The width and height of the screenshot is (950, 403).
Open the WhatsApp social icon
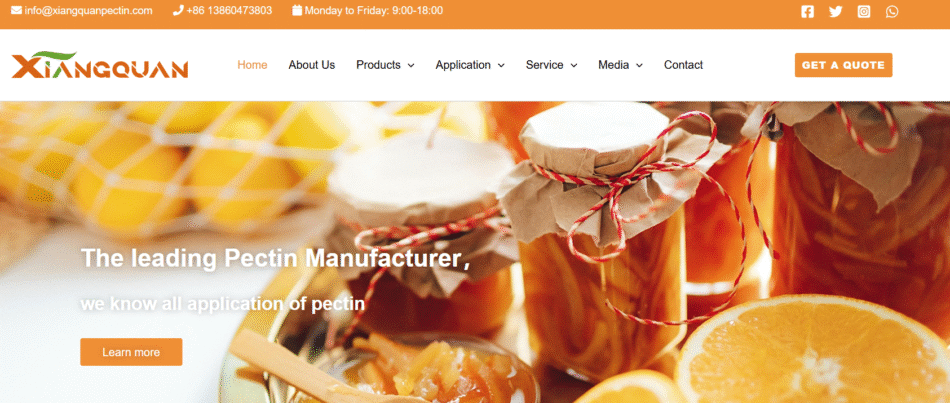pos(892,12)
